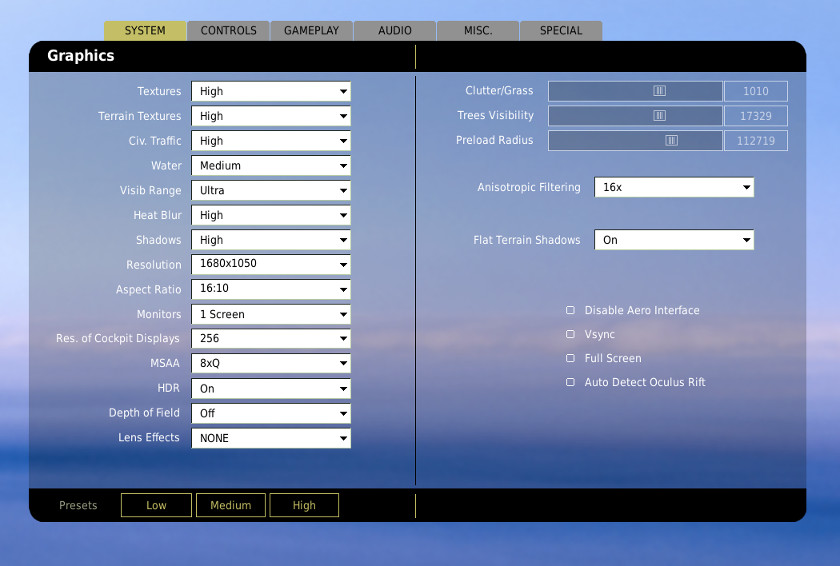Expand the Textures dropdown
The image size is (840, 566).
click(271, 92)
